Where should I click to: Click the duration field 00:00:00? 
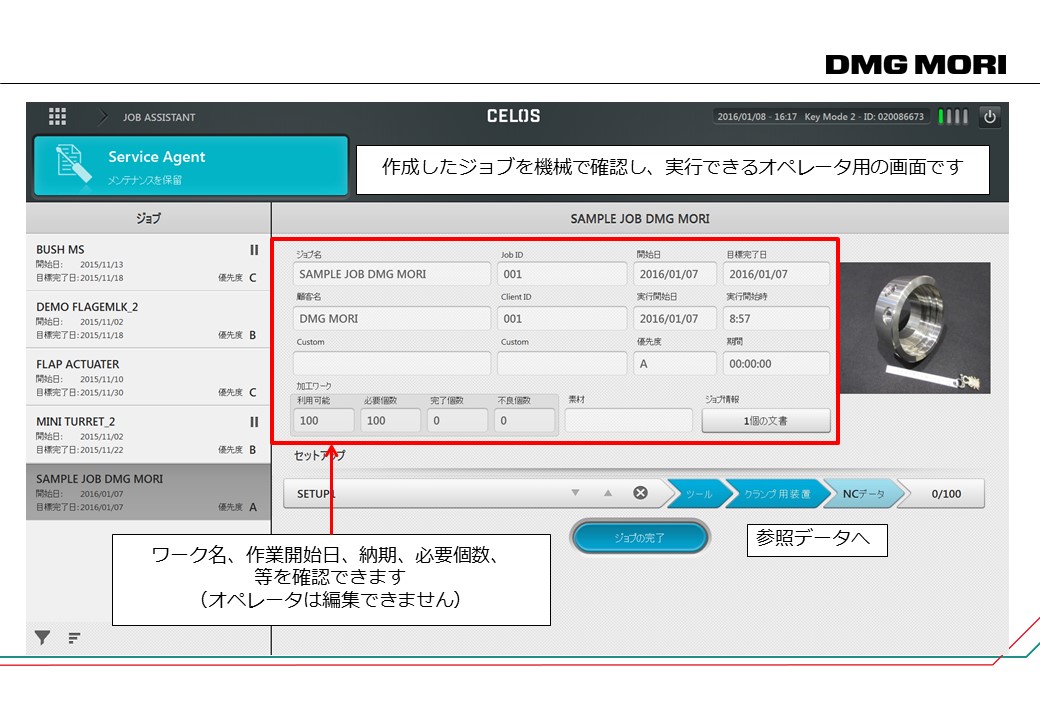776,363
